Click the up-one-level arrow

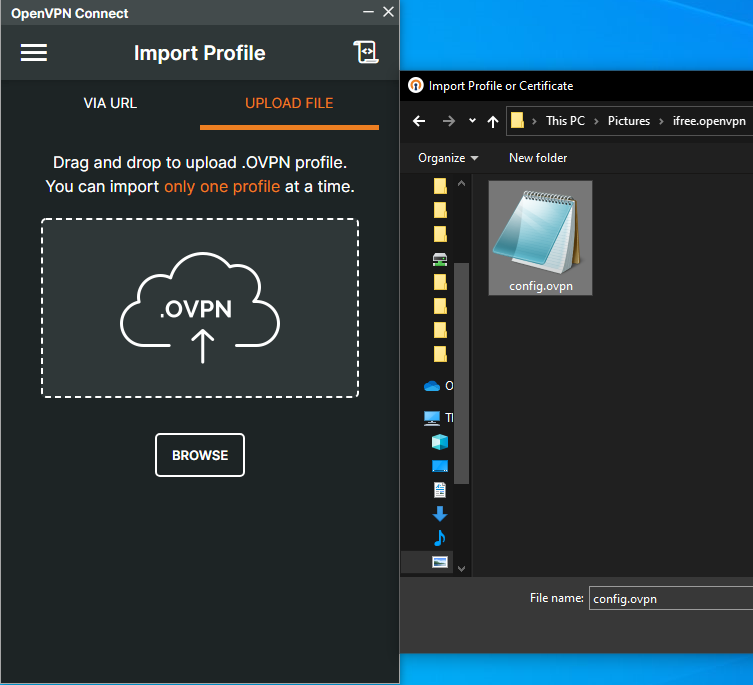[492, 121]
